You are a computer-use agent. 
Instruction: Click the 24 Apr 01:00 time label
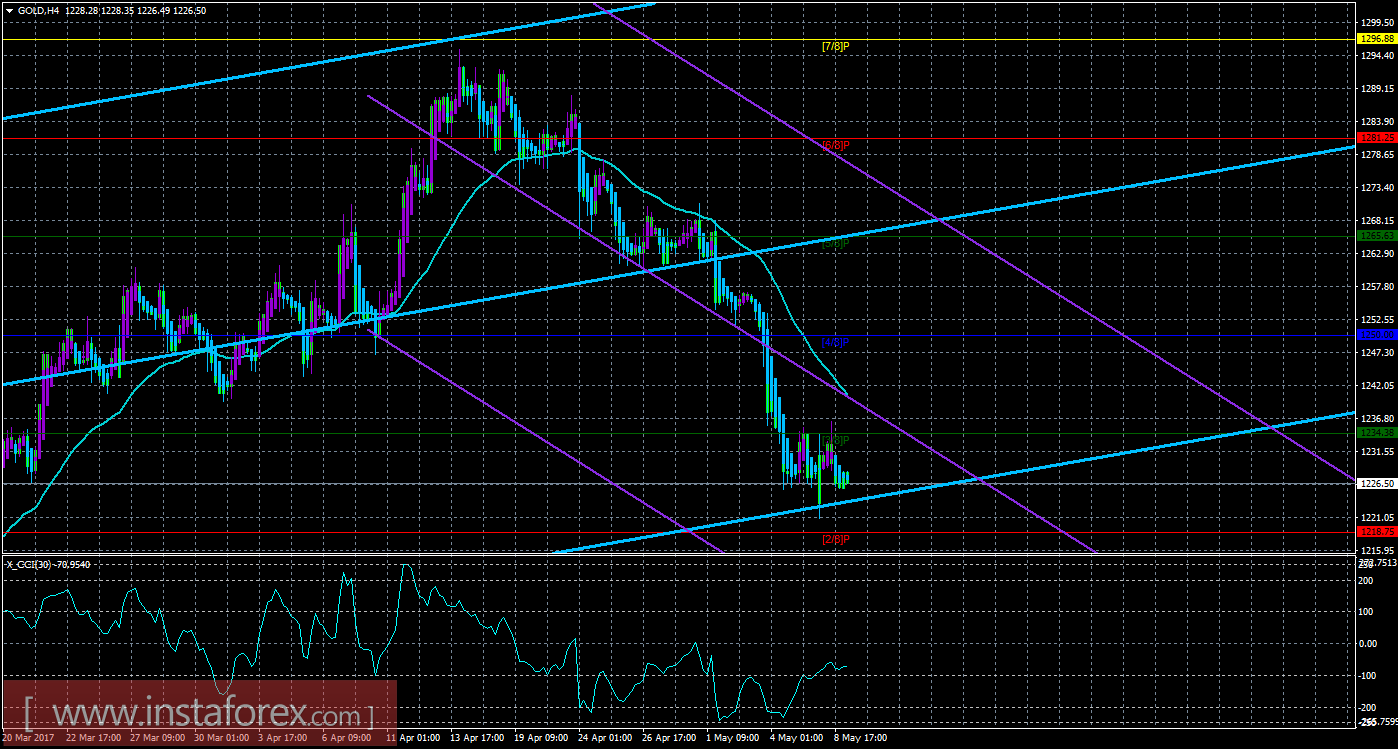pyautogui.click(x=605, y=739)
